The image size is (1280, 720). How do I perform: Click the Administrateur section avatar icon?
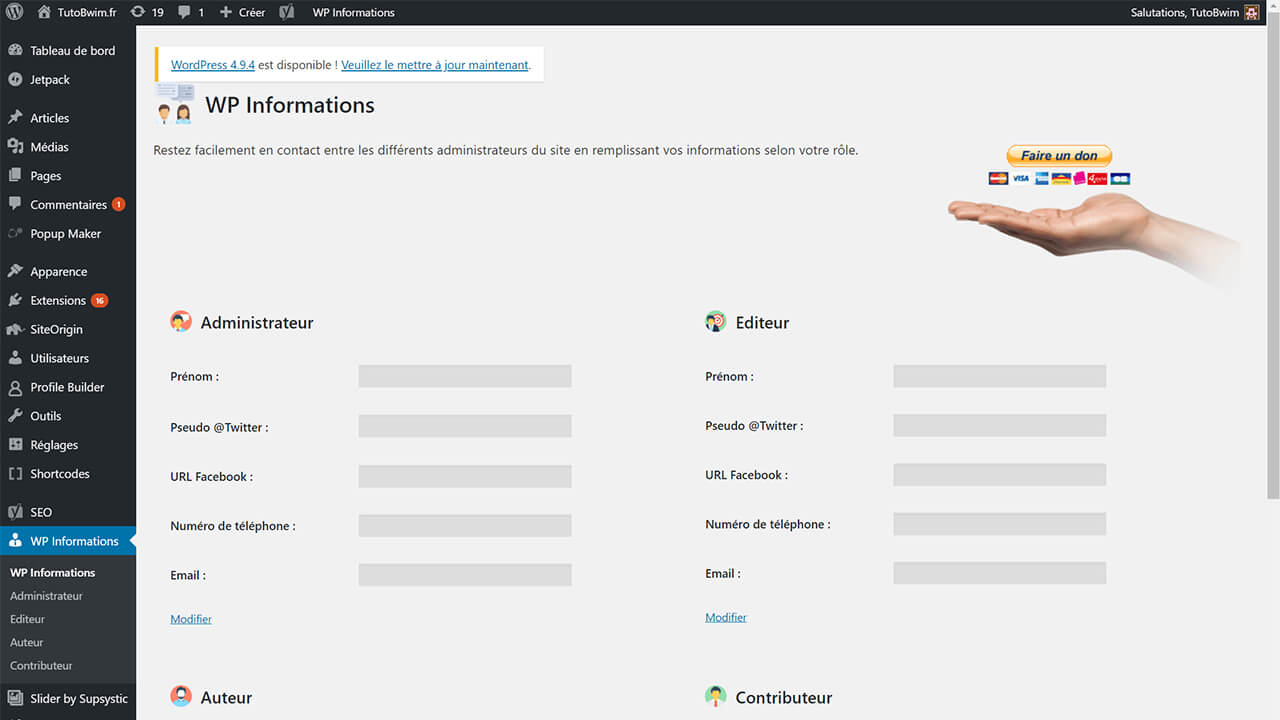[181, 321]
